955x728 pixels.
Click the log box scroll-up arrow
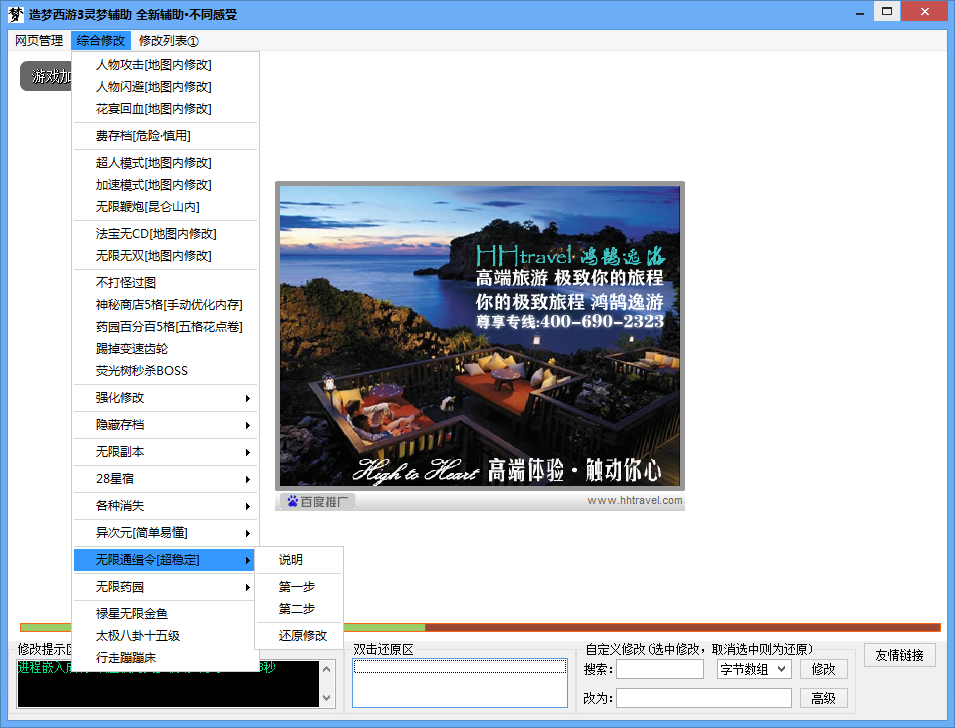click(x=327, y=668)
